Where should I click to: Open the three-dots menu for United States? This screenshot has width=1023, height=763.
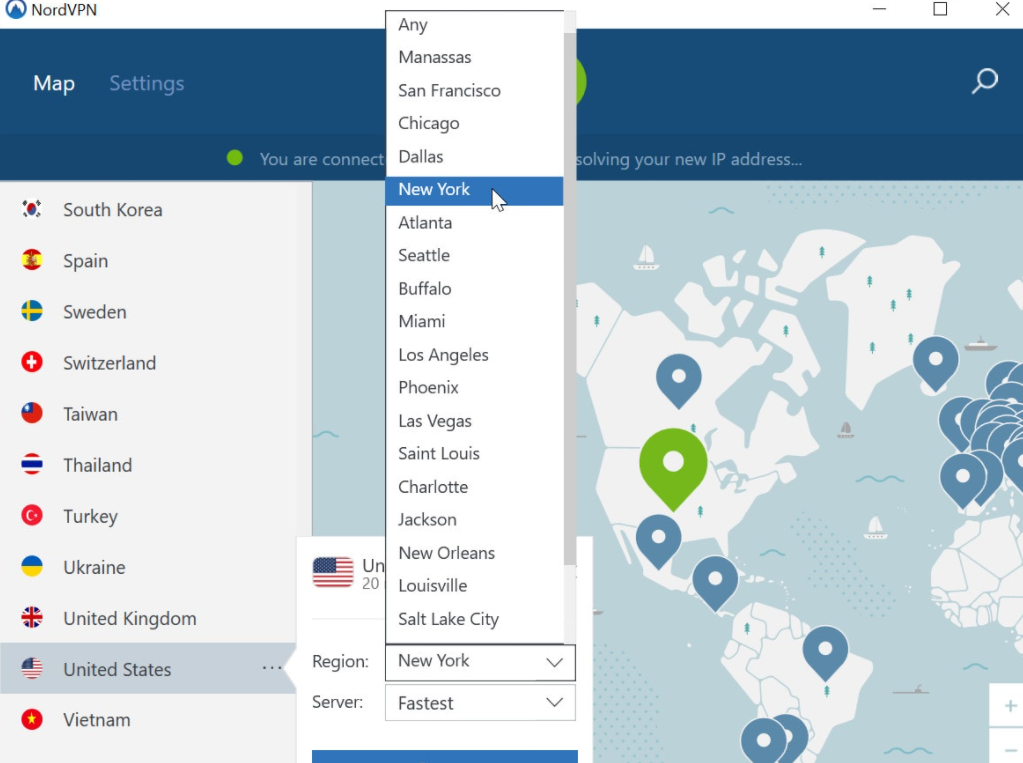(272, 668)
